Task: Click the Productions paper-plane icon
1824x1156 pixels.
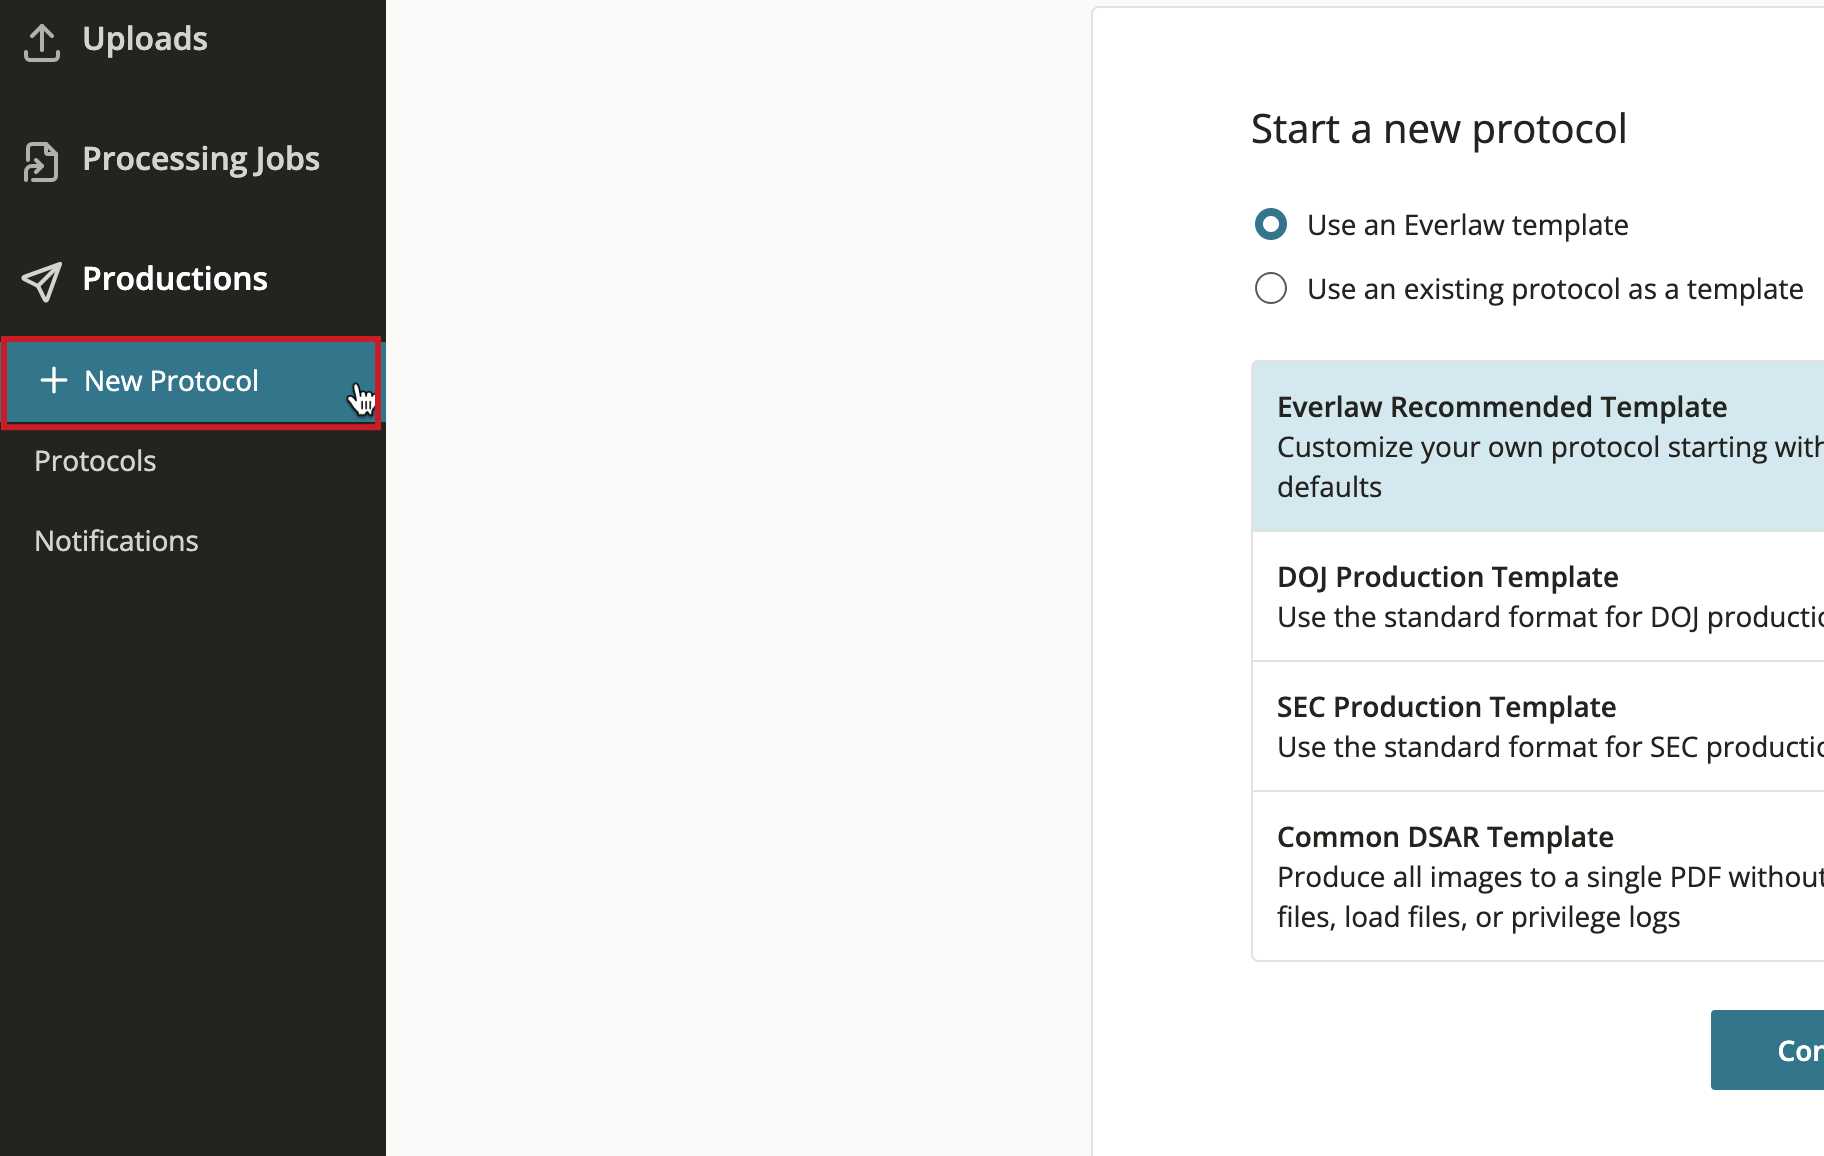Action: coord(42,281)
